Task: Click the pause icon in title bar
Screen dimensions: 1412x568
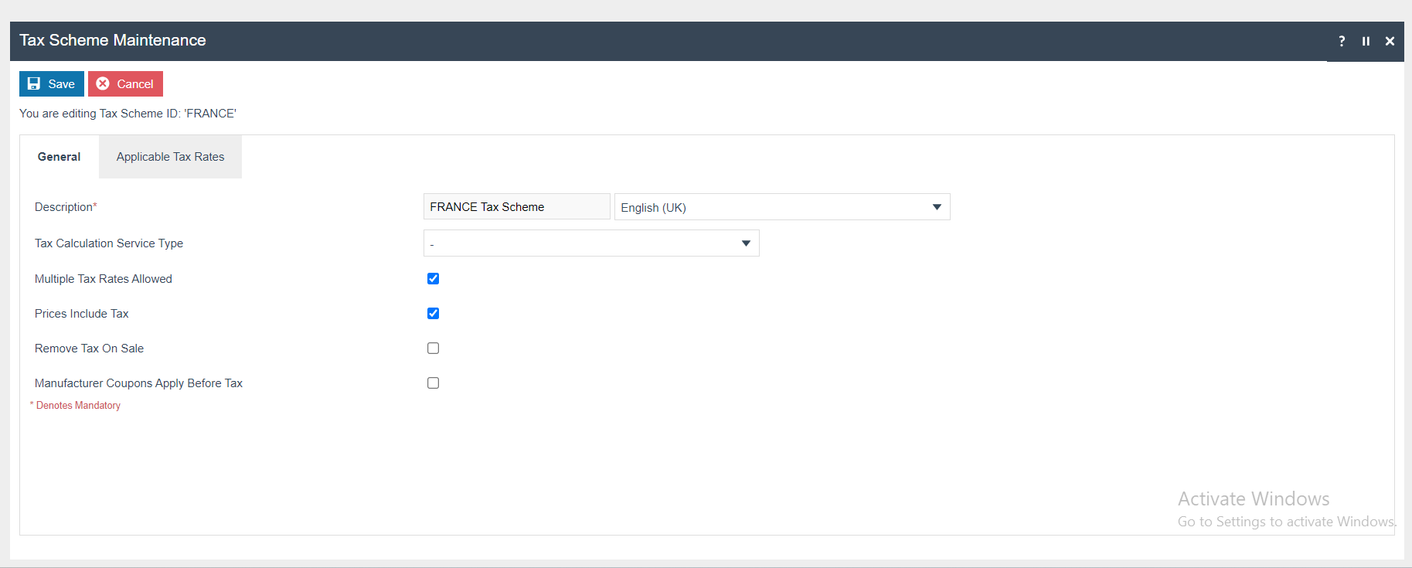Action: (1366, 41)
